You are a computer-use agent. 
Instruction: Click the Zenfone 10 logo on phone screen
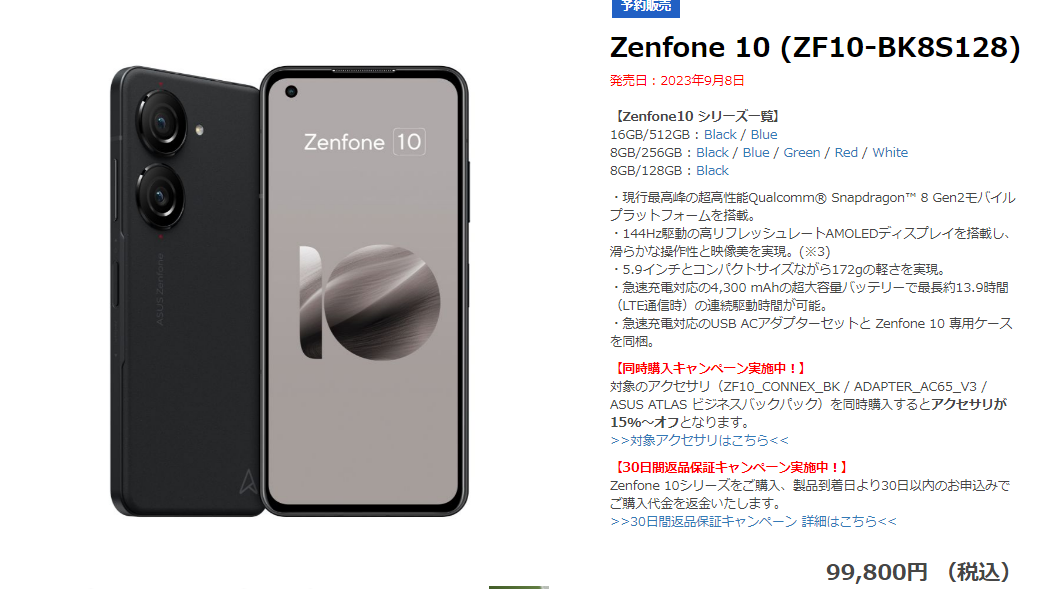coord(364,142)
